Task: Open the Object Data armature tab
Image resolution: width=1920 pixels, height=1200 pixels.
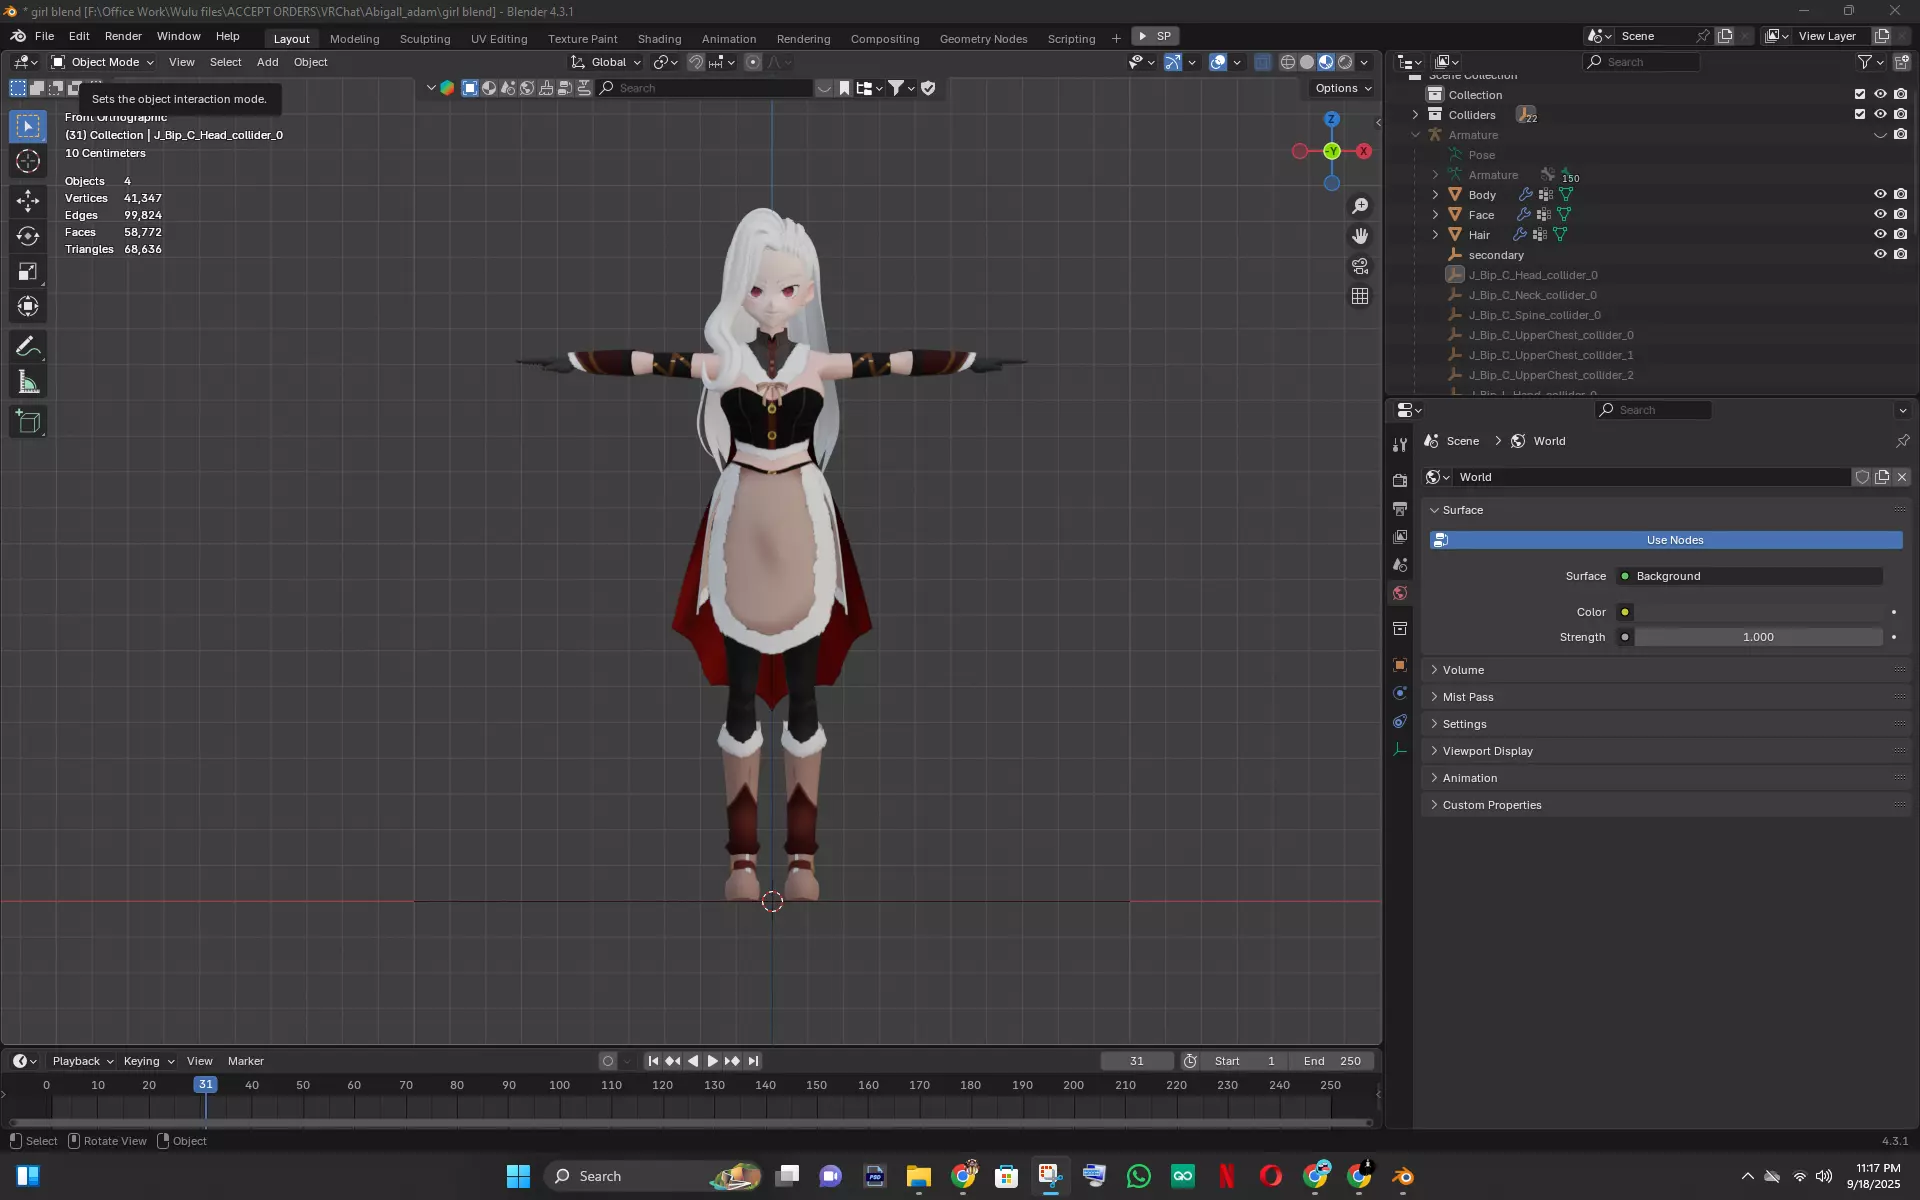Action: 1400,749
